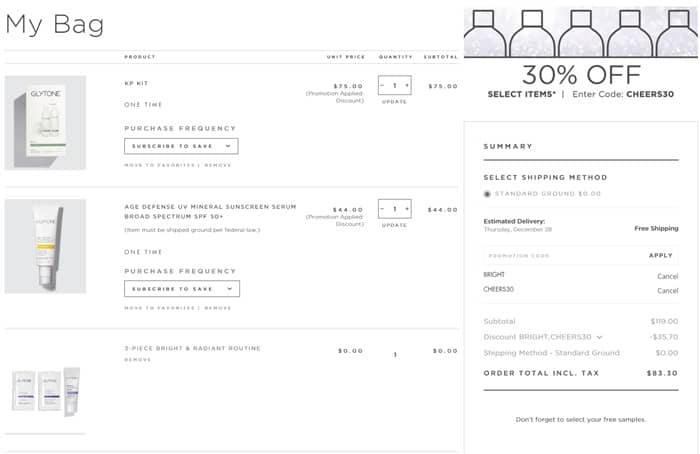
Task: Cancel the BRIGHT promotion code
Action: (667, 275)
